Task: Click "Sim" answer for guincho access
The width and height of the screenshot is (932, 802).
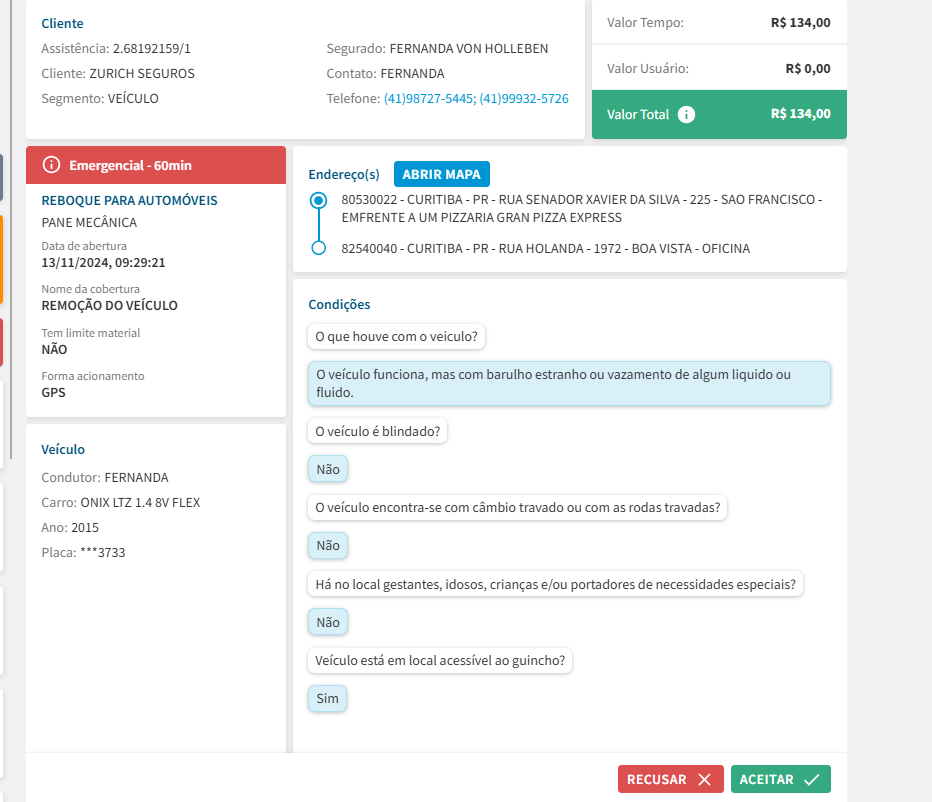Action: pyautogui.click(x=328, y=698)
